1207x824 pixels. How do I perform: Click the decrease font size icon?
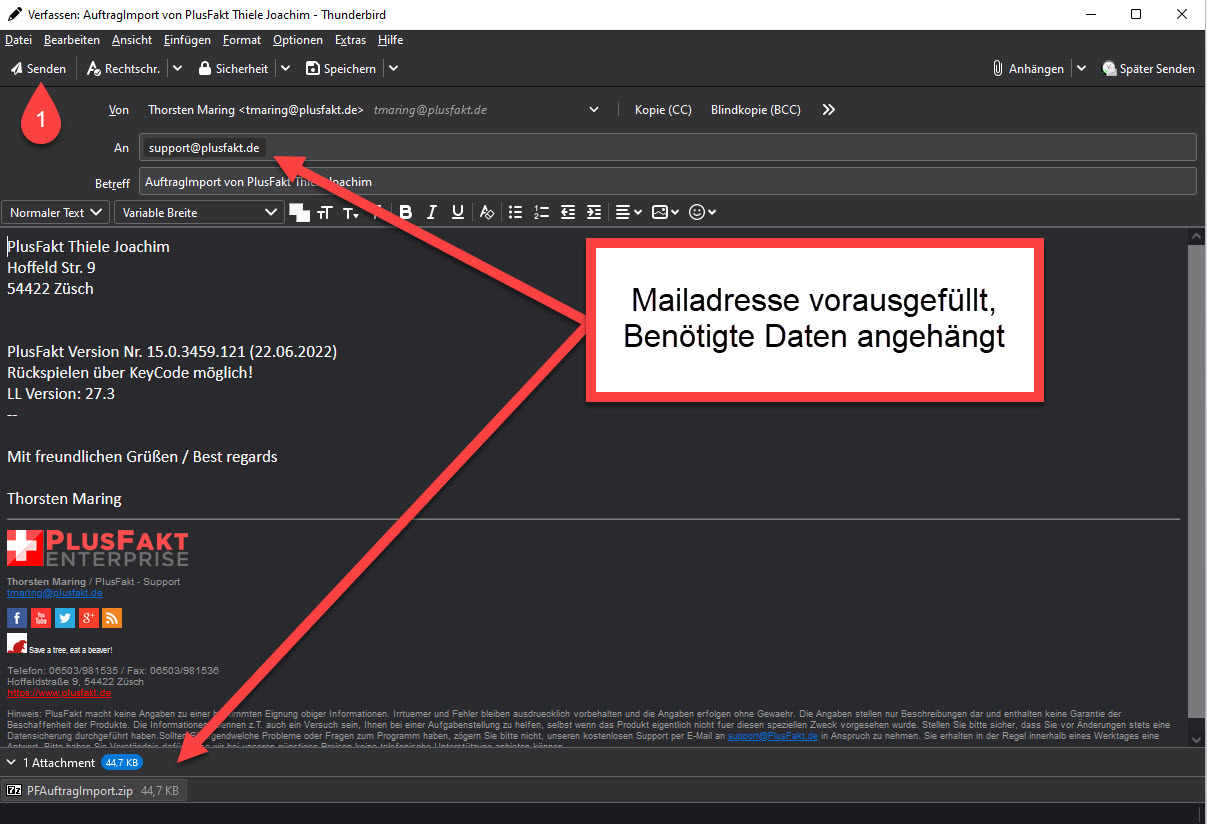click(x=350, y=212)
